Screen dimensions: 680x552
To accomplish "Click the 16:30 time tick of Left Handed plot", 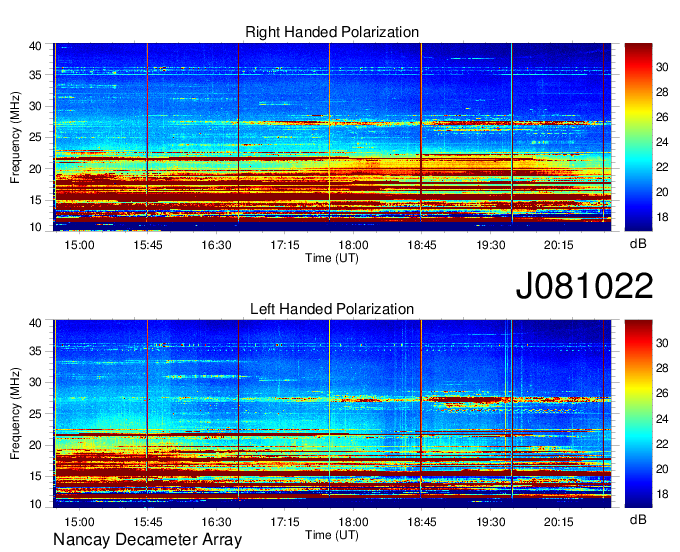I will (216, 522).
